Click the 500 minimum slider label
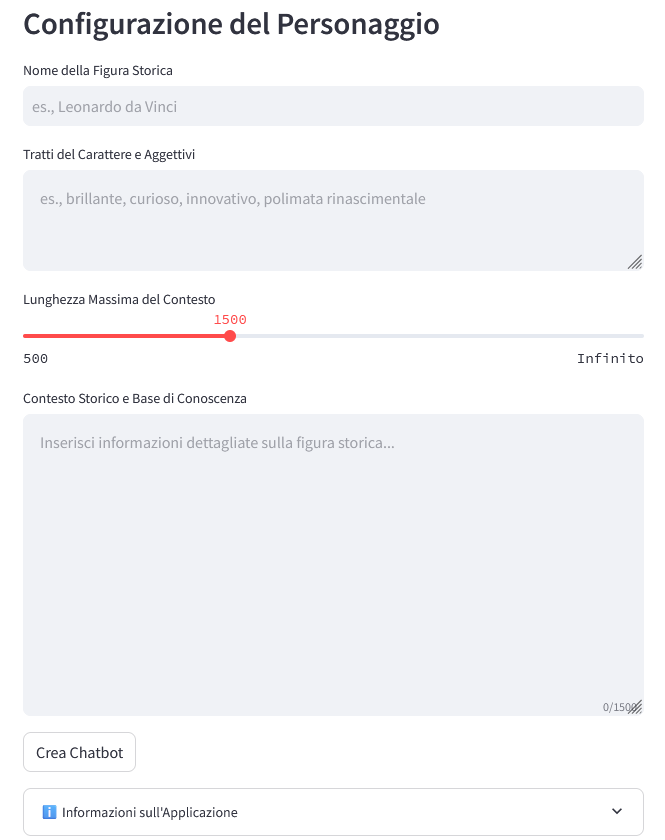This screenshot has height=840, width=665. coord(36,359)
